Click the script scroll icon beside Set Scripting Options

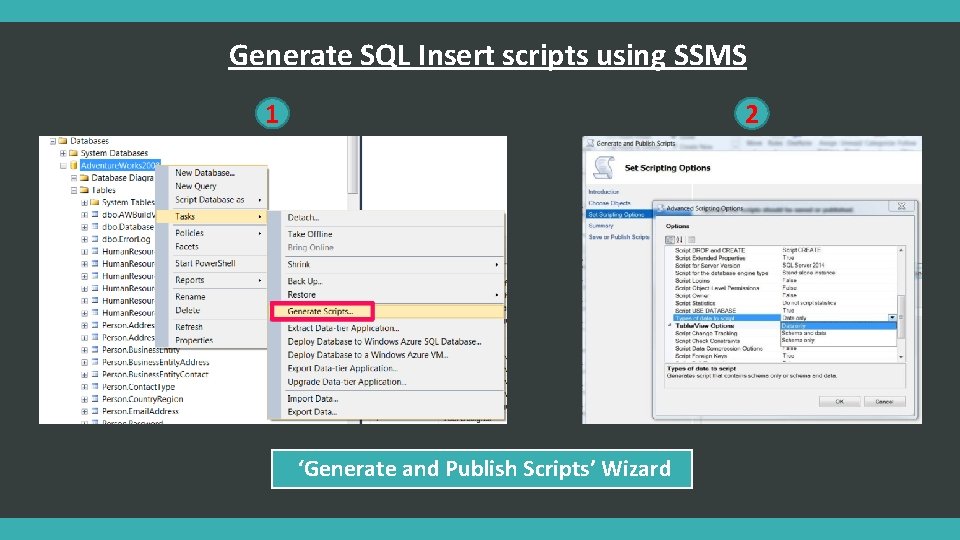click(604, 168)
